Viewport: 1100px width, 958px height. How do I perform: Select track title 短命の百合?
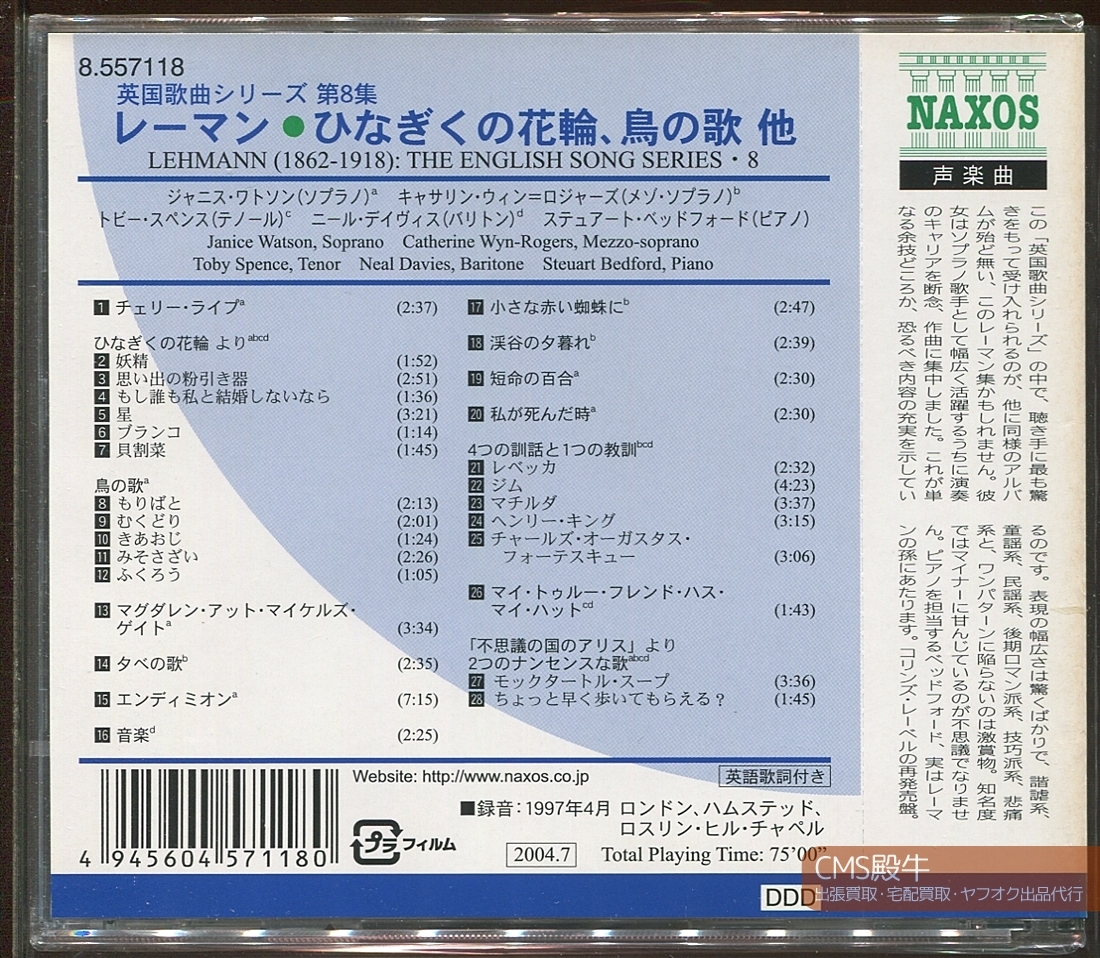click(533, 379)
